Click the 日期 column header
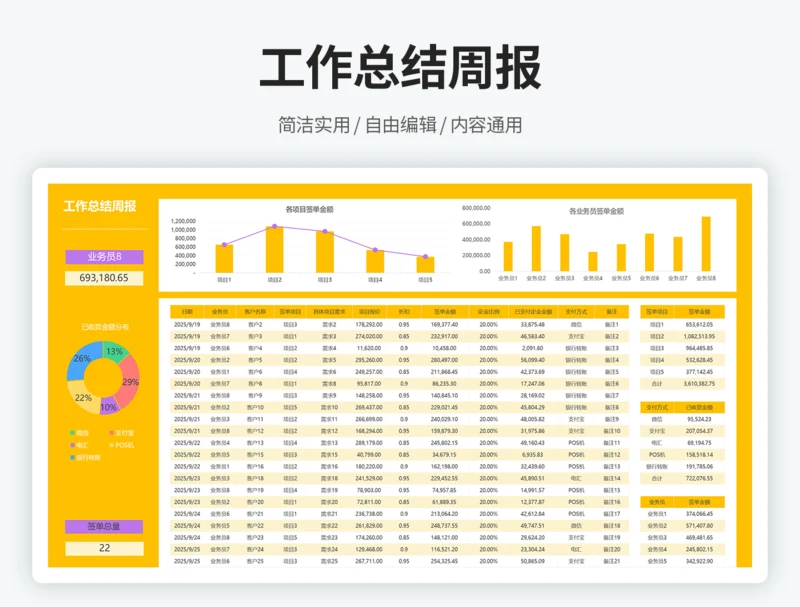Image resolution: width=800 pixels, height=607 pixels. tap(187, 312)
